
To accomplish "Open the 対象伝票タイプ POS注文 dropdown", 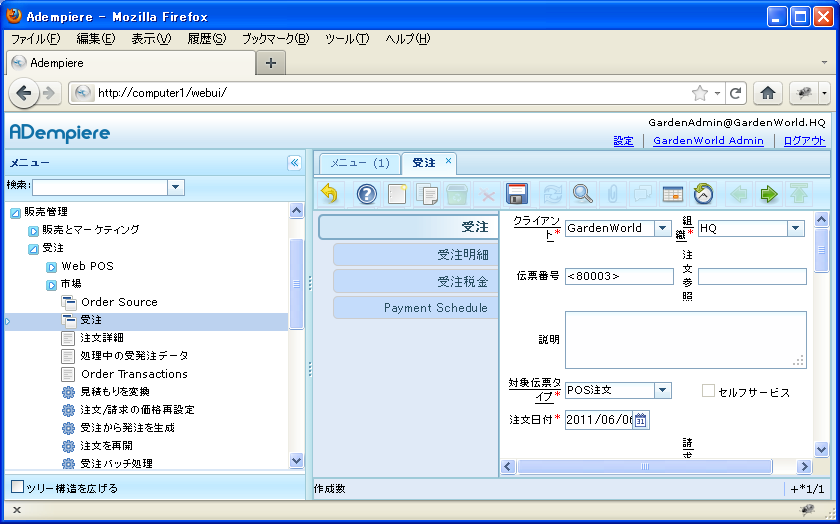I will coord(663,390).
